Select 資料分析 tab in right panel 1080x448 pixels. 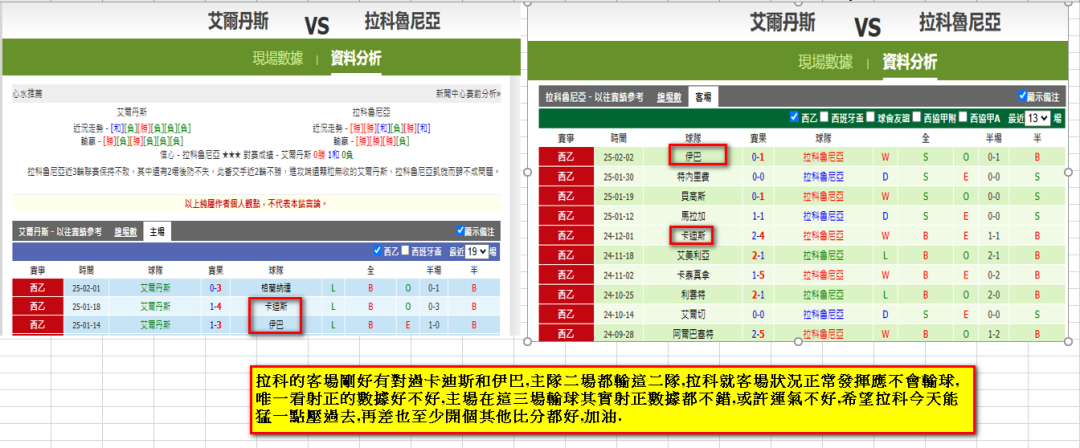909,62
